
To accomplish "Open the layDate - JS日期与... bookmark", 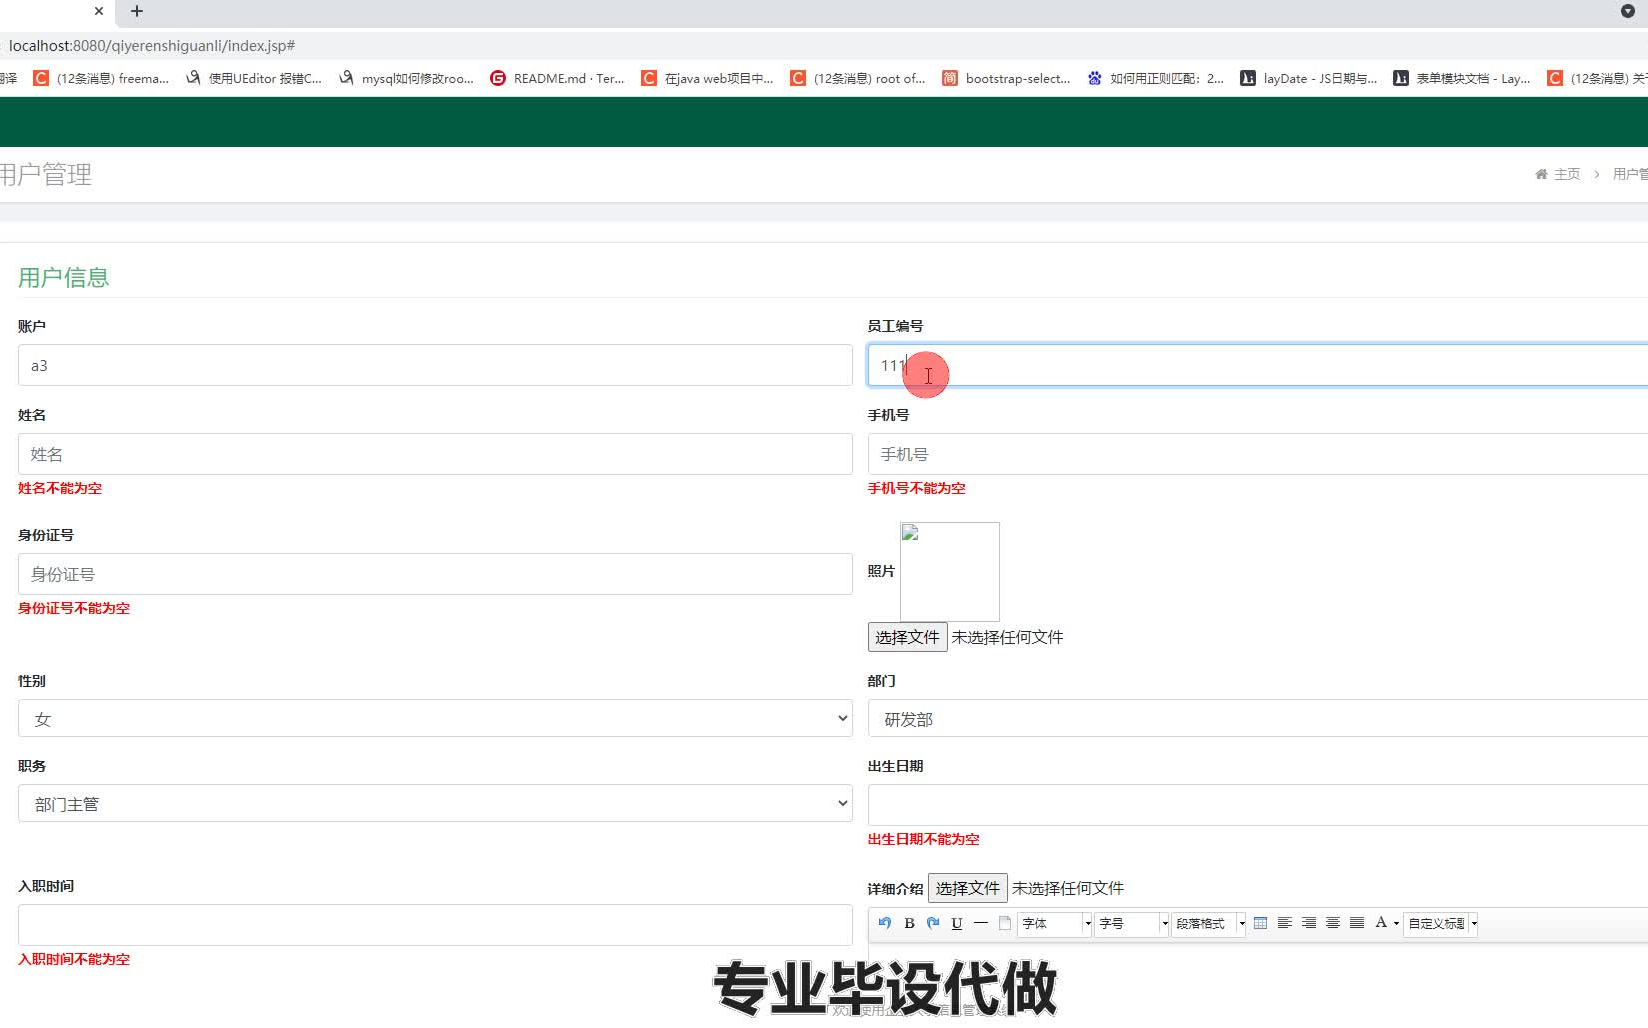I will pos(1309,78).
